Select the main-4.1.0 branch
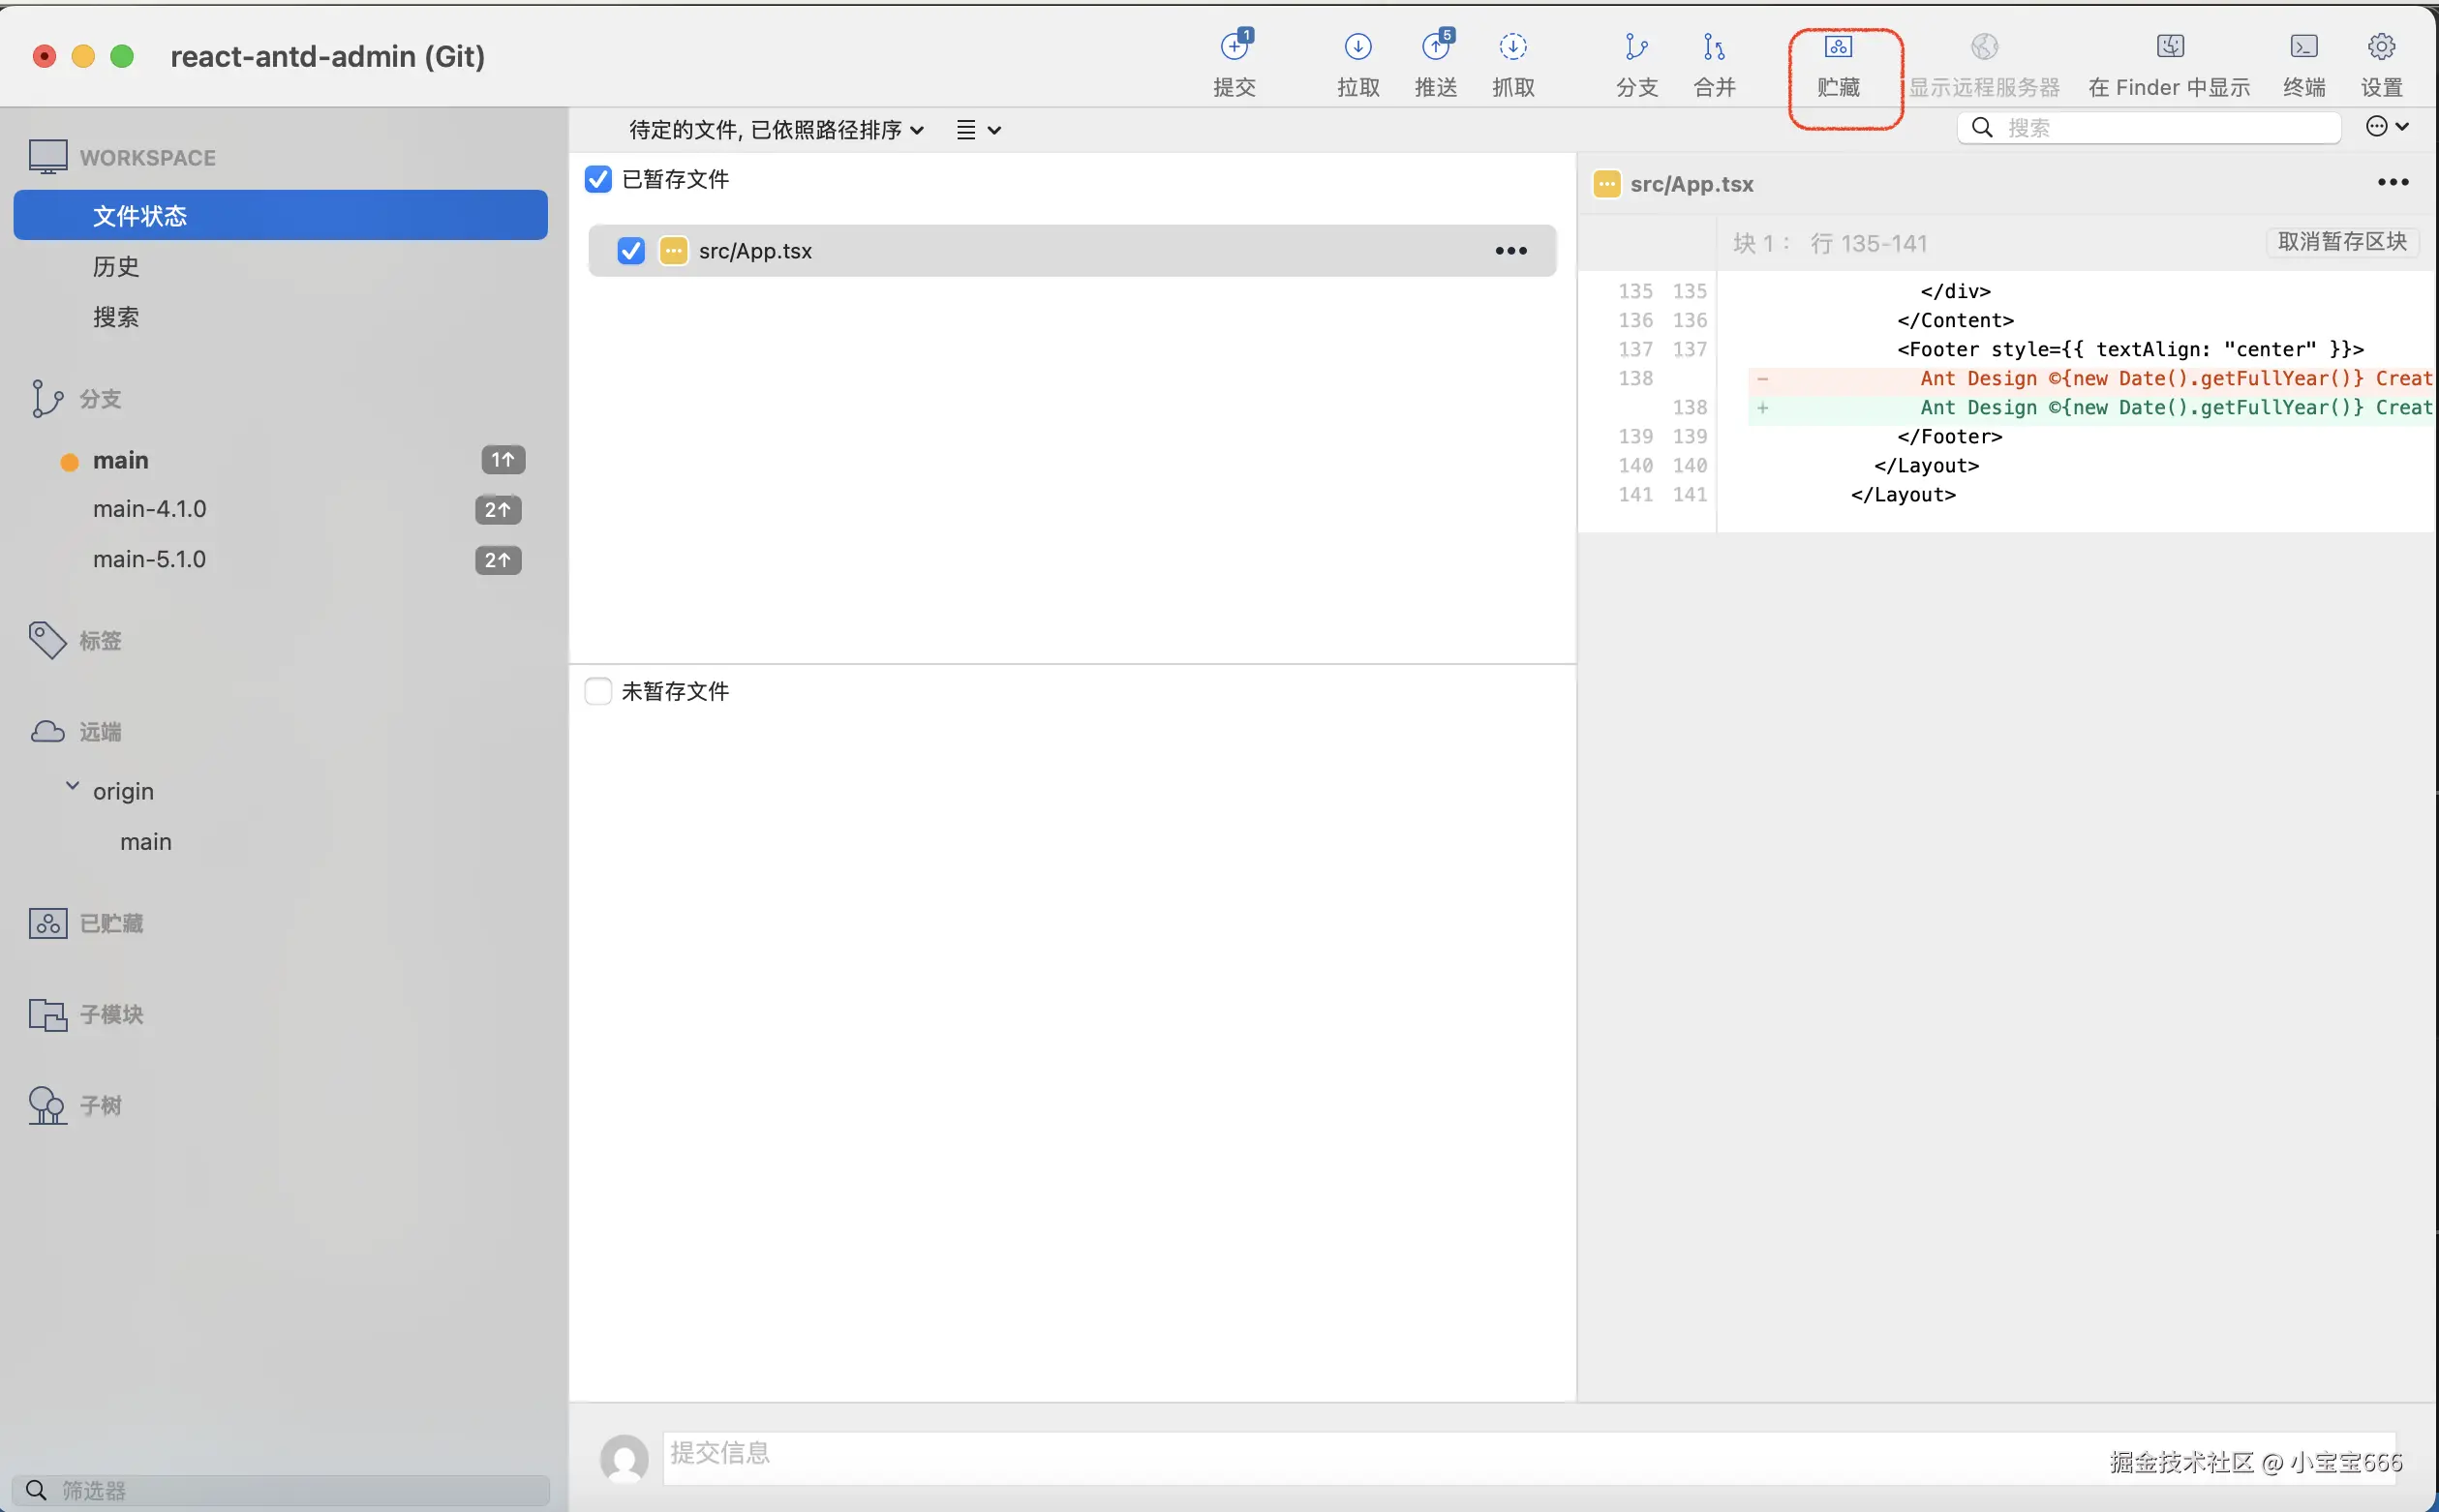 pos(150,509)
